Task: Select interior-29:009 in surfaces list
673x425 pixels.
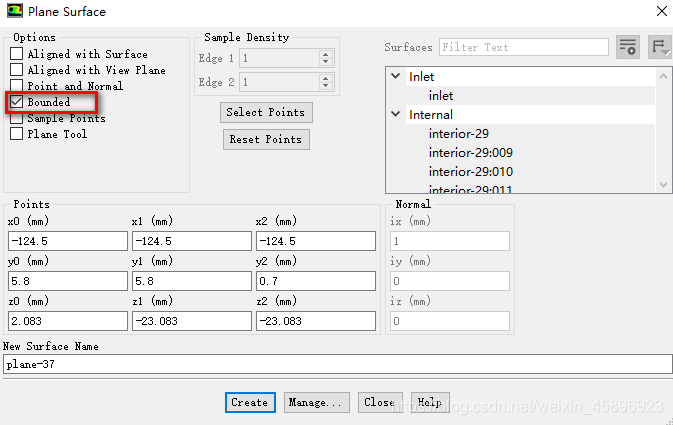Action: pyautogui.click(x=470, y=153)
